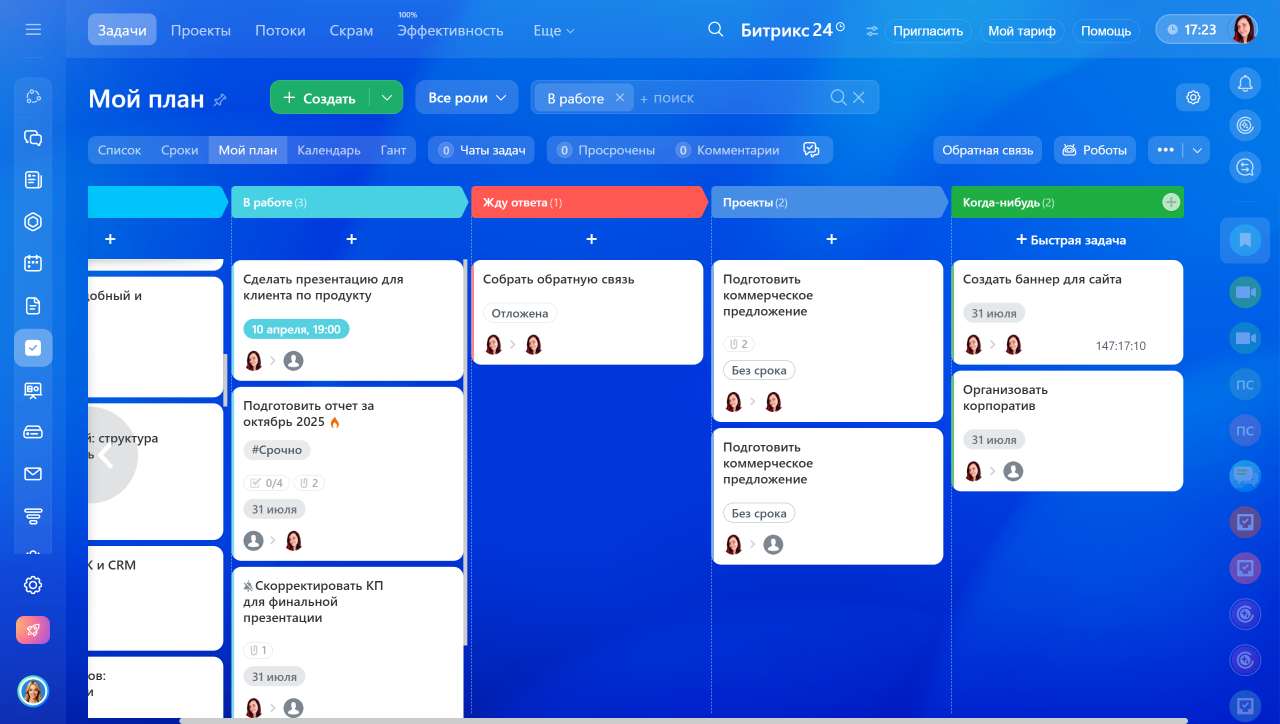Switch to the Календарь view tab
The image size is (1280, 724).
coord(329,150)
